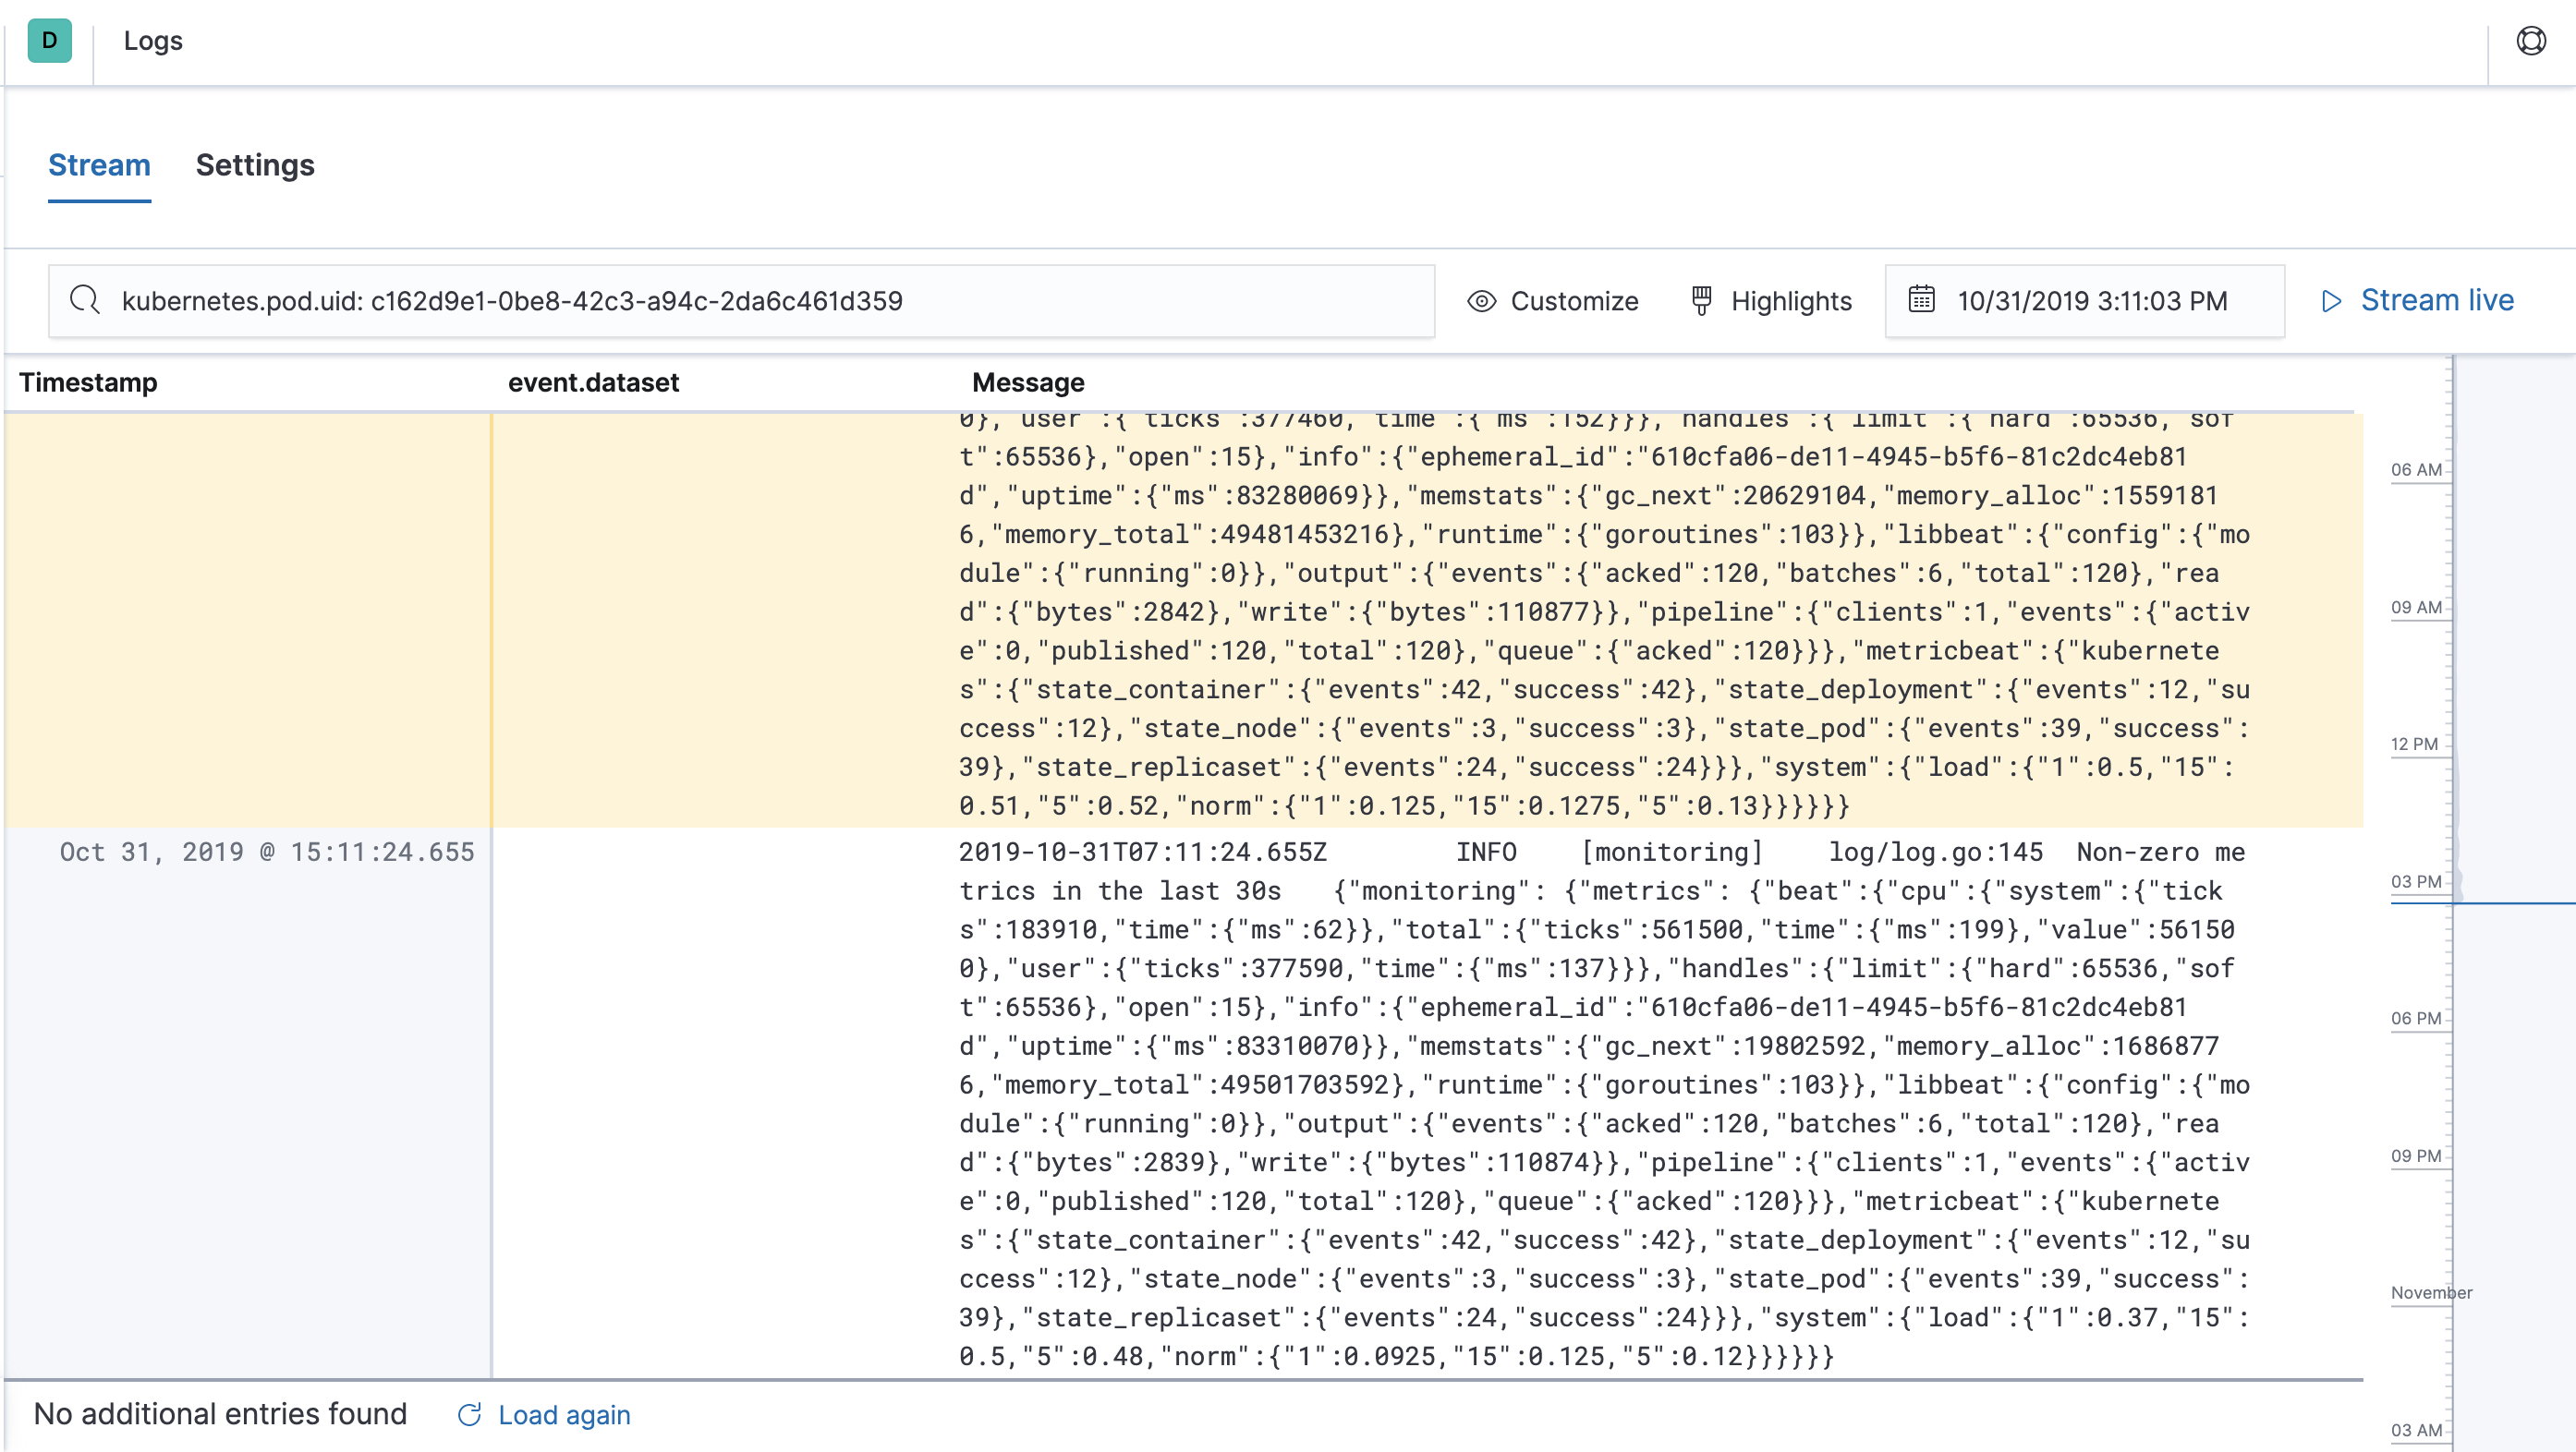Click the calendar icon in date field

pos(1921,300)
